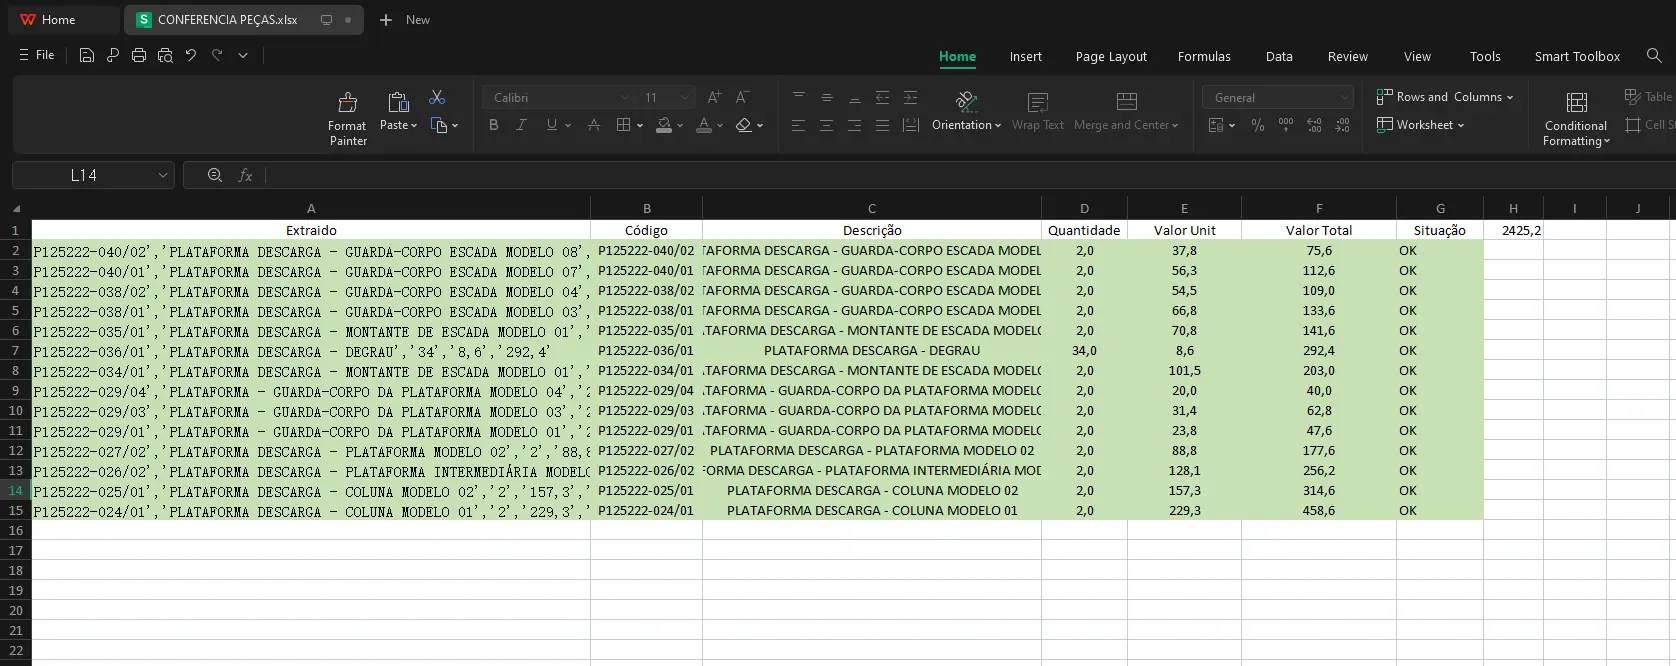Click the Cut scissors icon
The image size is (1676, 666).
(x=437, y=97)
